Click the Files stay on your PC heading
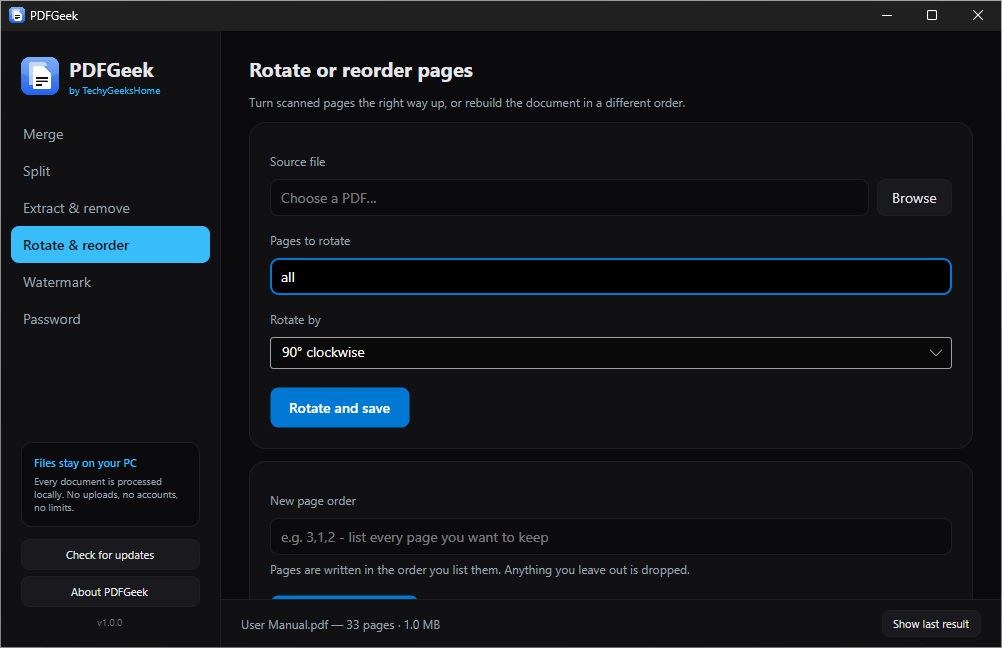 coord(85,463)
